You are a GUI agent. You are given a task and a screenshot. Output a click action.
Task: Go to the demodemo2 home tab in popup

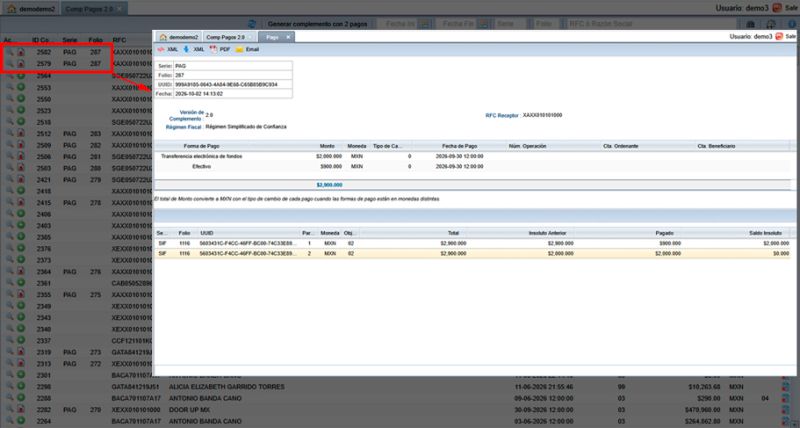(178, 37)
